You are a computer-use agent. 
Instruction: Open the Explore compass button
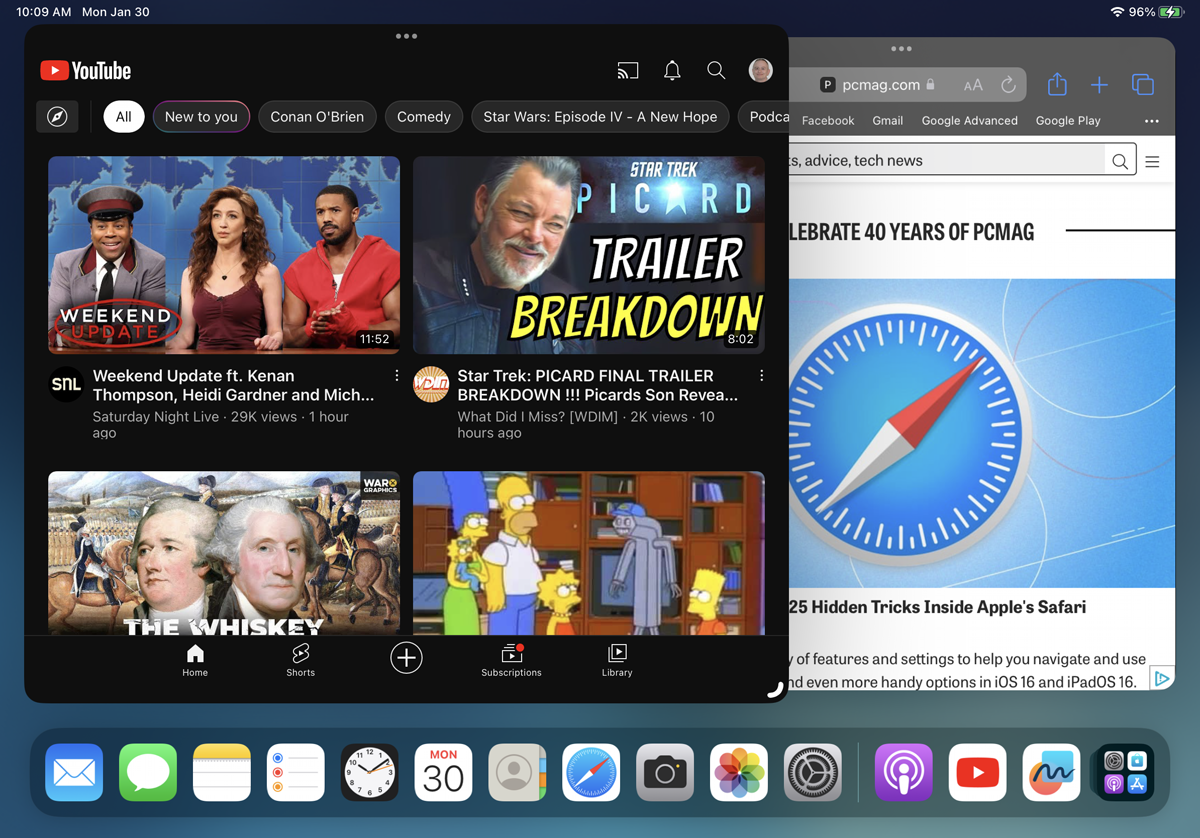(x=57, y=117)
